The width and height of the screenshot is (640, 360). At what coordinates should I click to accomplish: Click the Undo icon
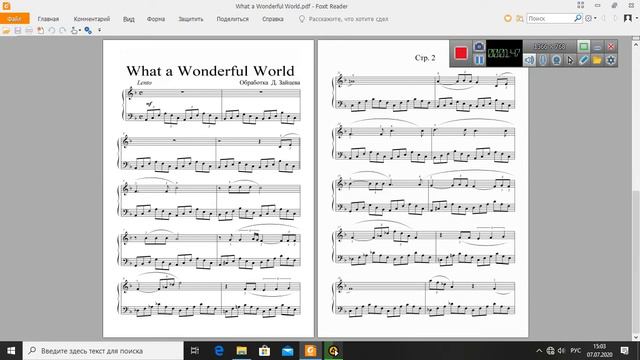tap(51, 30)
